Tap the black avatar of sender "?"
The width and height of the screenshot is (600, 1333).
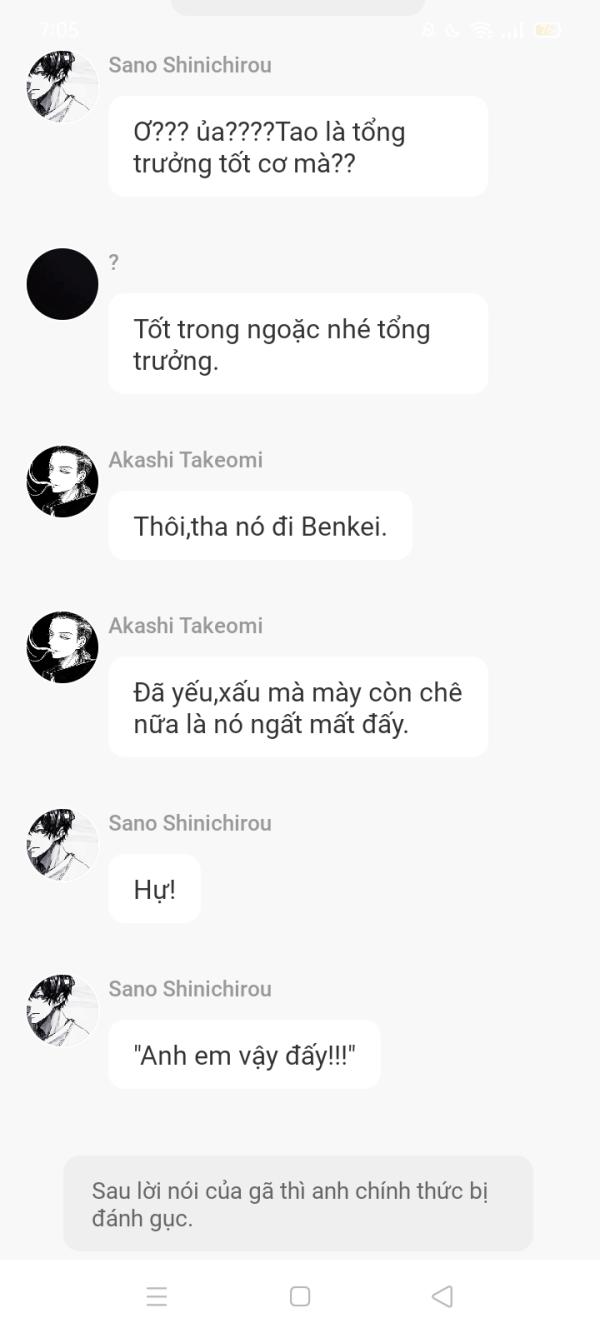click(x=62, y=284)
